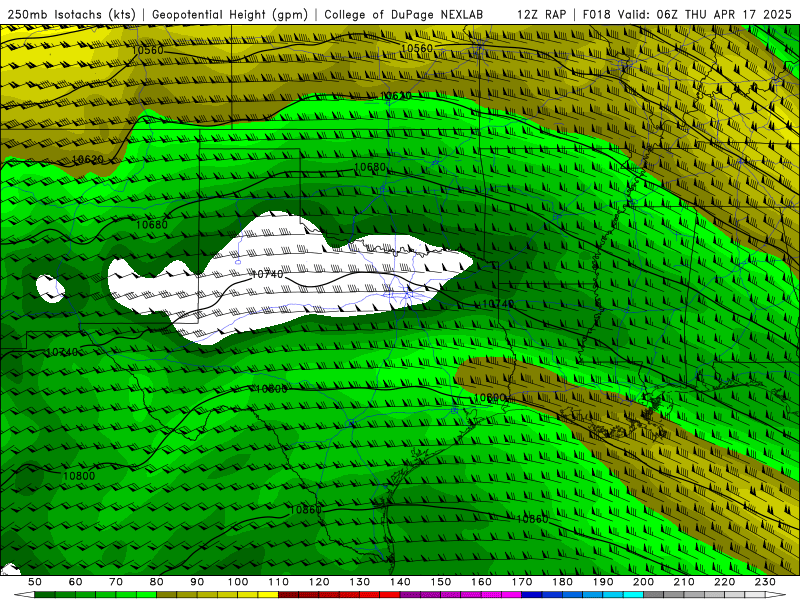This screenshot has width=800, height=600.
Task: Click the '130' colorbar label
Action: (x=360, y=582)
